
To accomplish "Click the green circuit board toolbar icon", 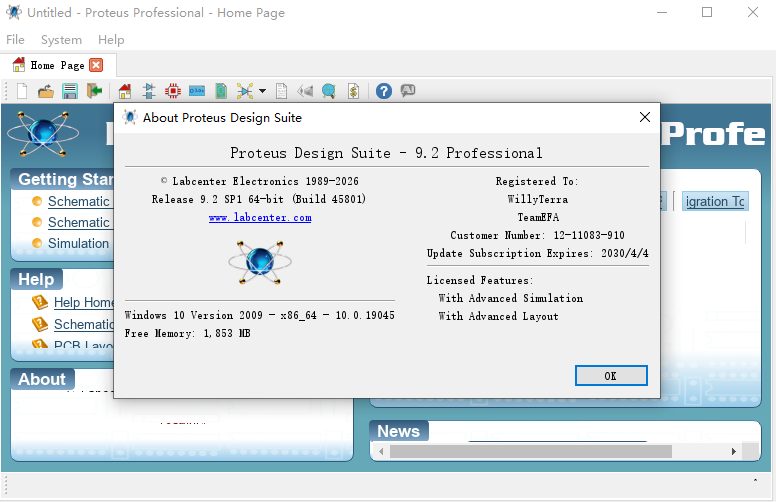I will pos(221,91).
